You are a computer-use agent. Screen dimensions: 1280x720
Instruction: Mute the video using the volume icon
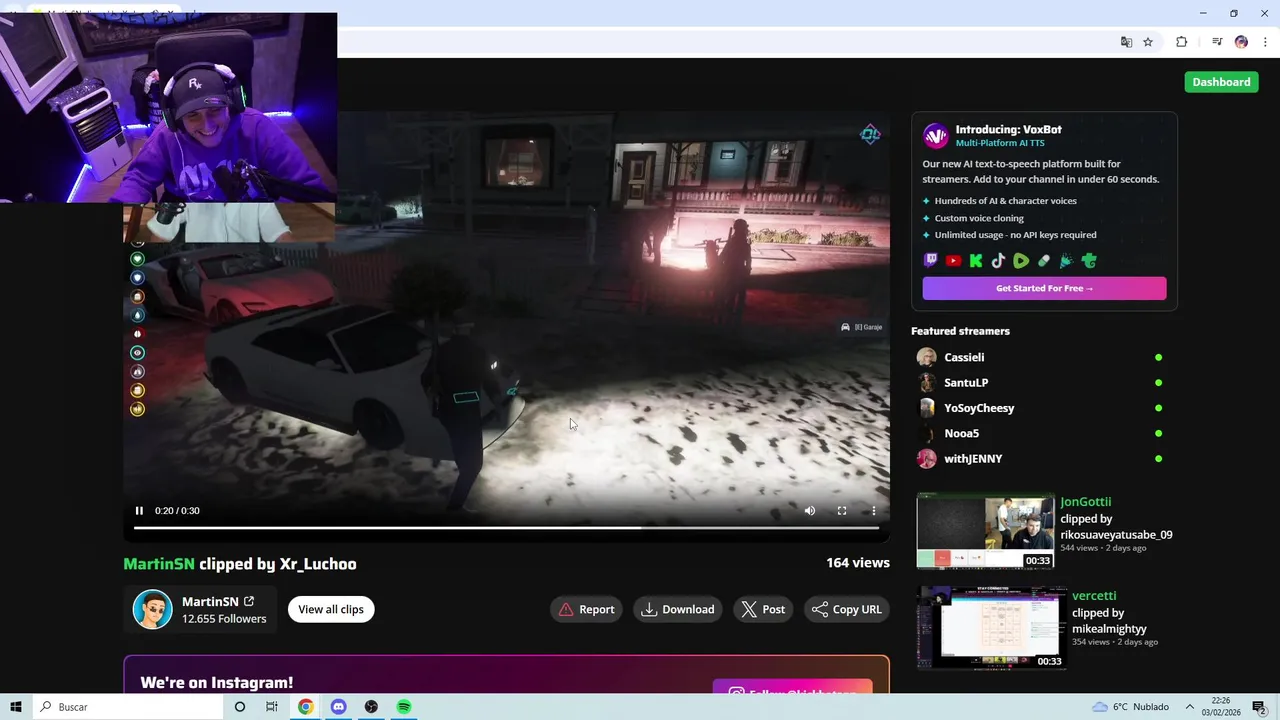pos(810,511)
